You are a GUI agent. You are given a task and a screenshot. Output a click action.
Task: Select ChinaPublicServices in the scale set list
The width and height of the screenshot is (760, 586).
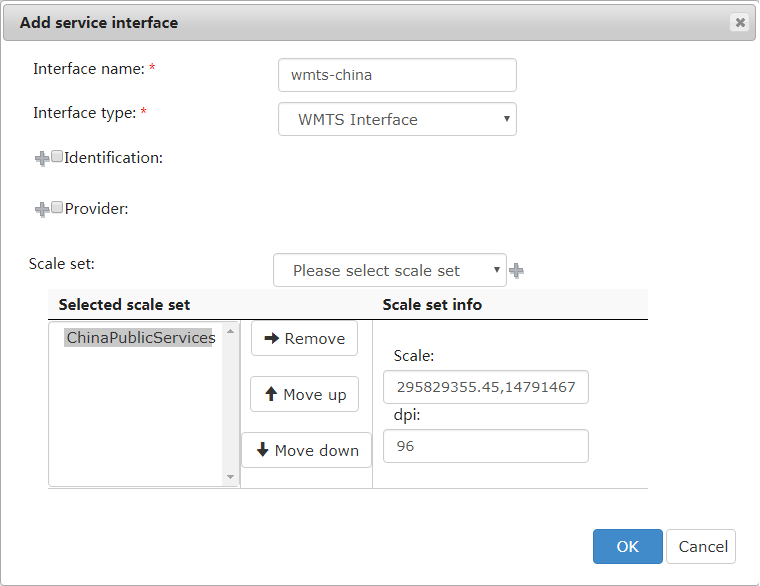[x=140, y=338]
